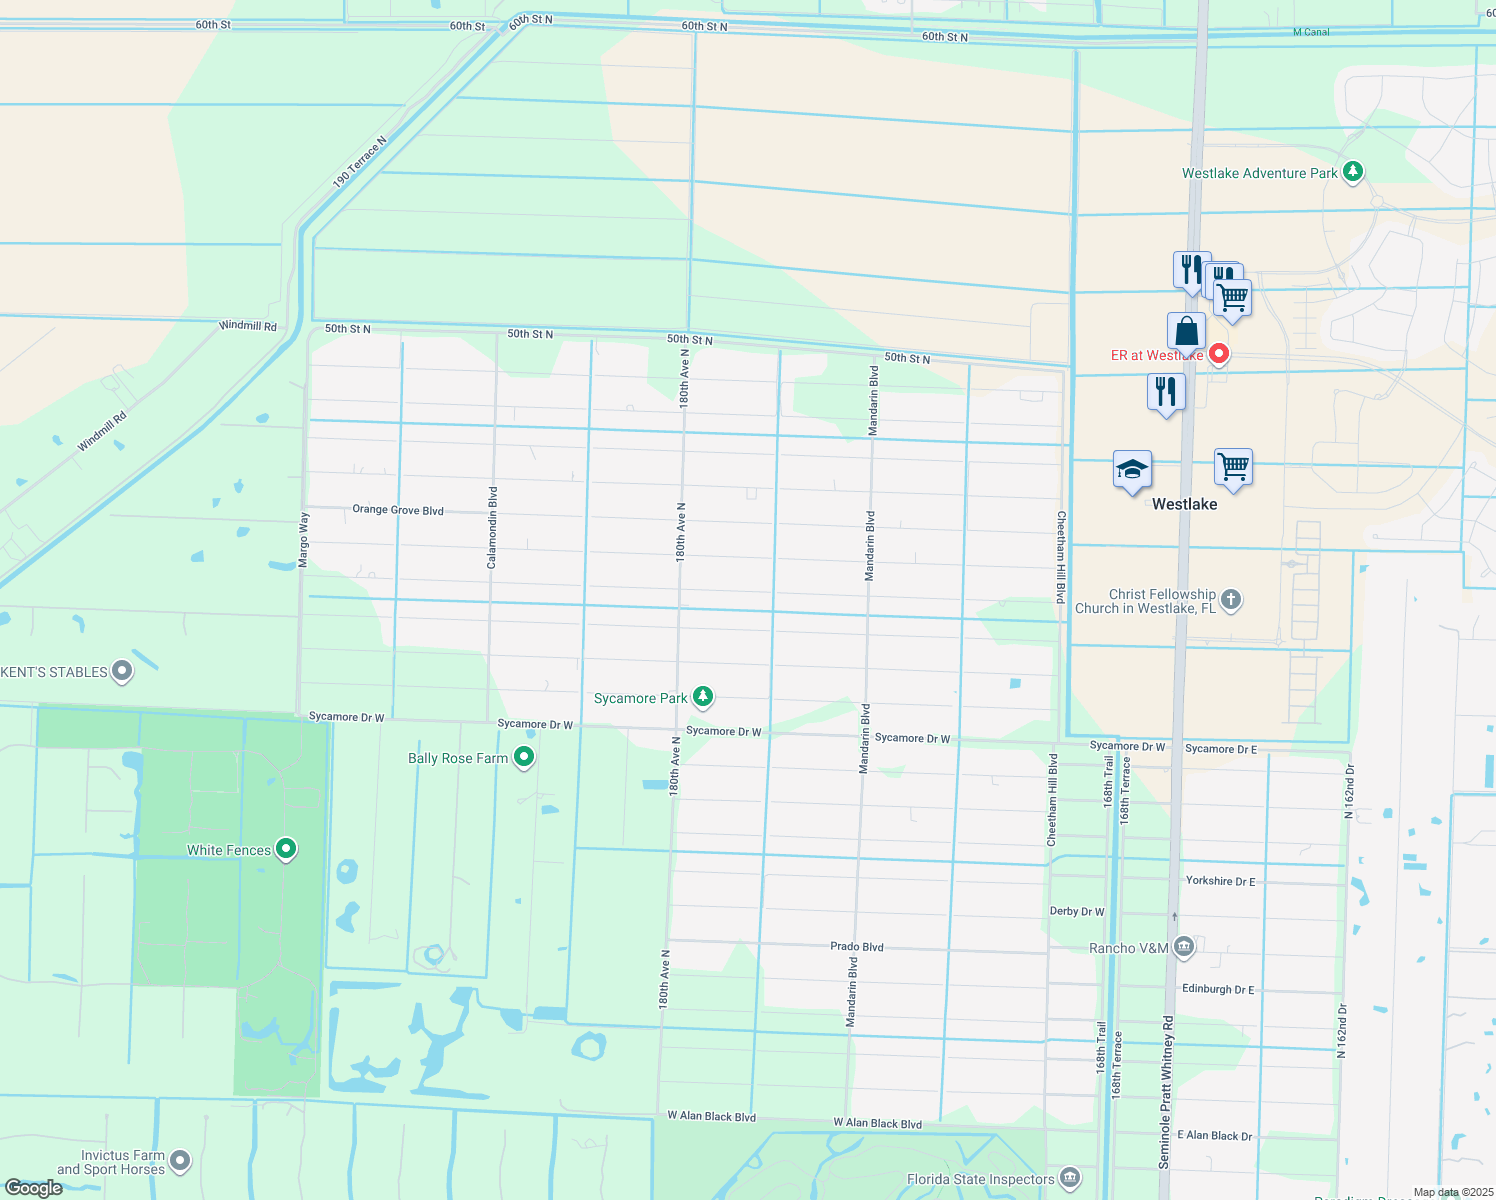Click the Invictus Farm and Sport Horses marker
The width and height of the screenshot is (1496, 1200).
pos(180,1161)
